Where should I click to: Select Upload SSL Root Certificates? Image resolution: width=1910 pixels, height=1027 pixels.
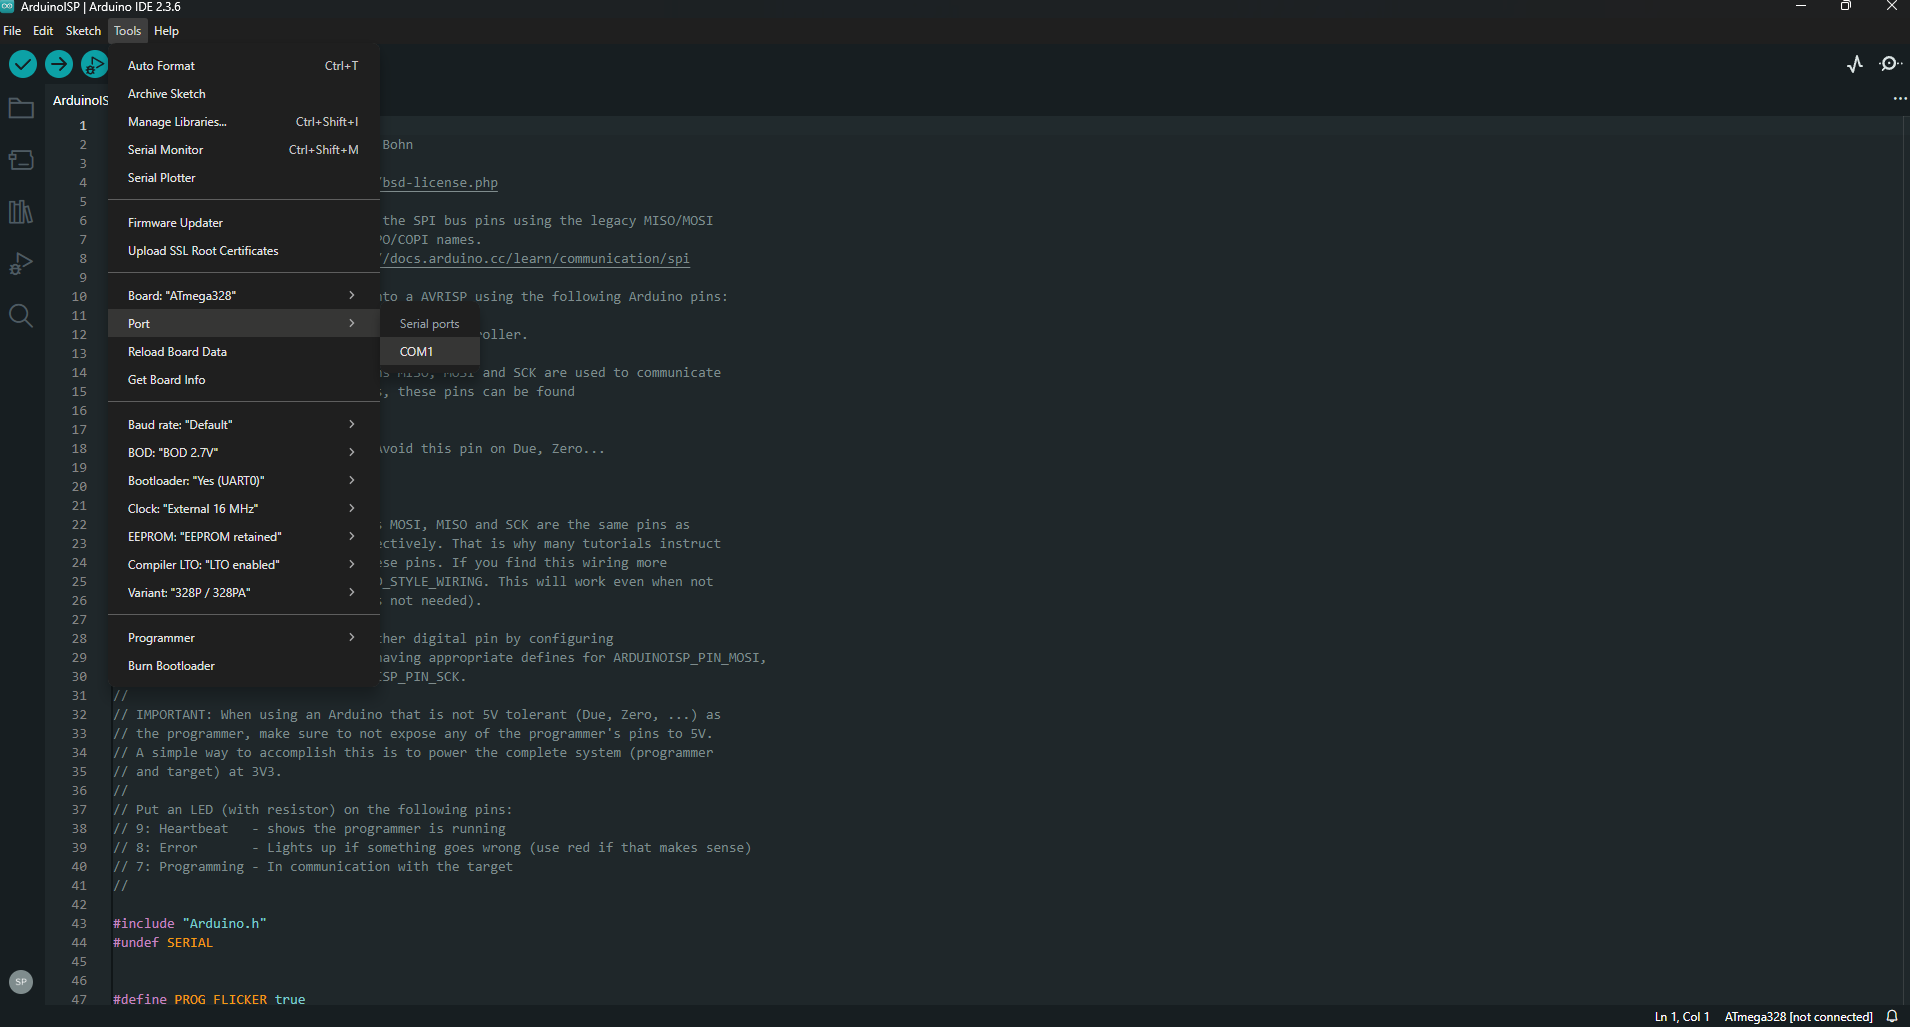click(x=243, y=251)
